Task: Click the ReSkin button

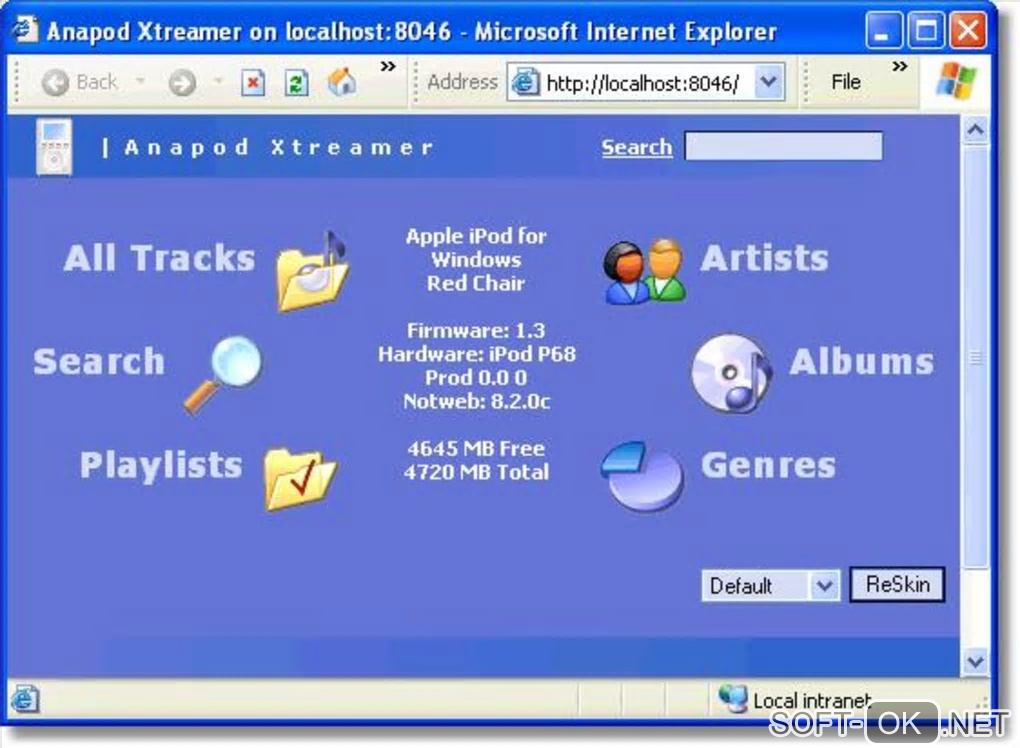Action: point(897,584)
